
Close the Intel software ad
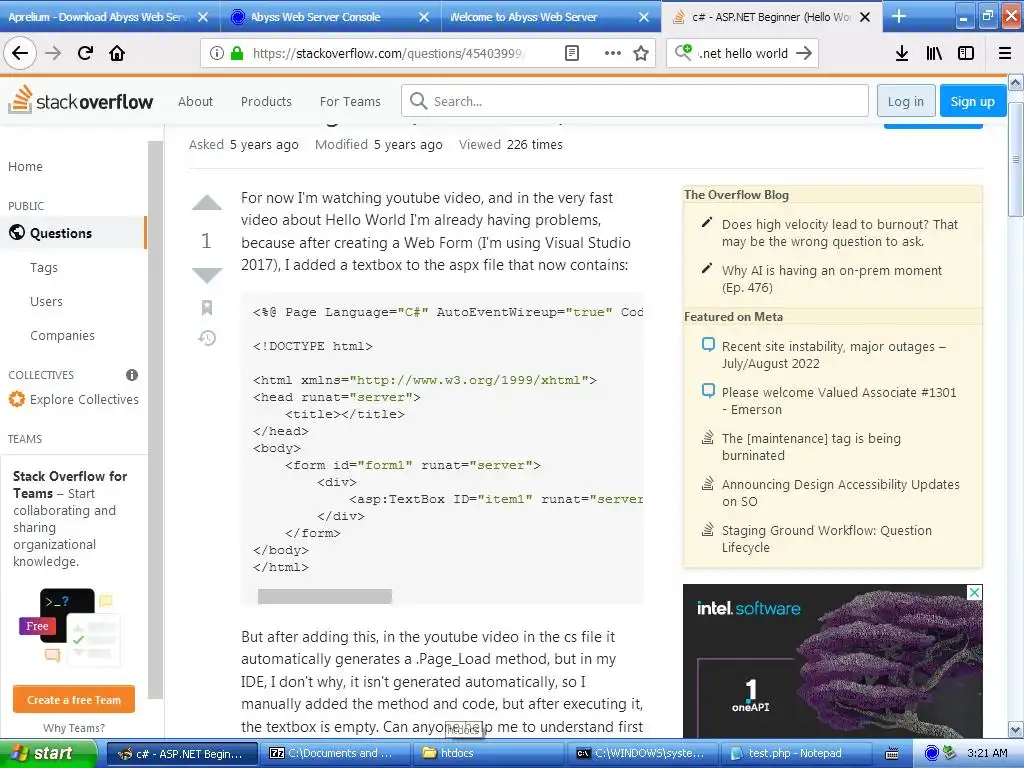click(x=974, y=592)
